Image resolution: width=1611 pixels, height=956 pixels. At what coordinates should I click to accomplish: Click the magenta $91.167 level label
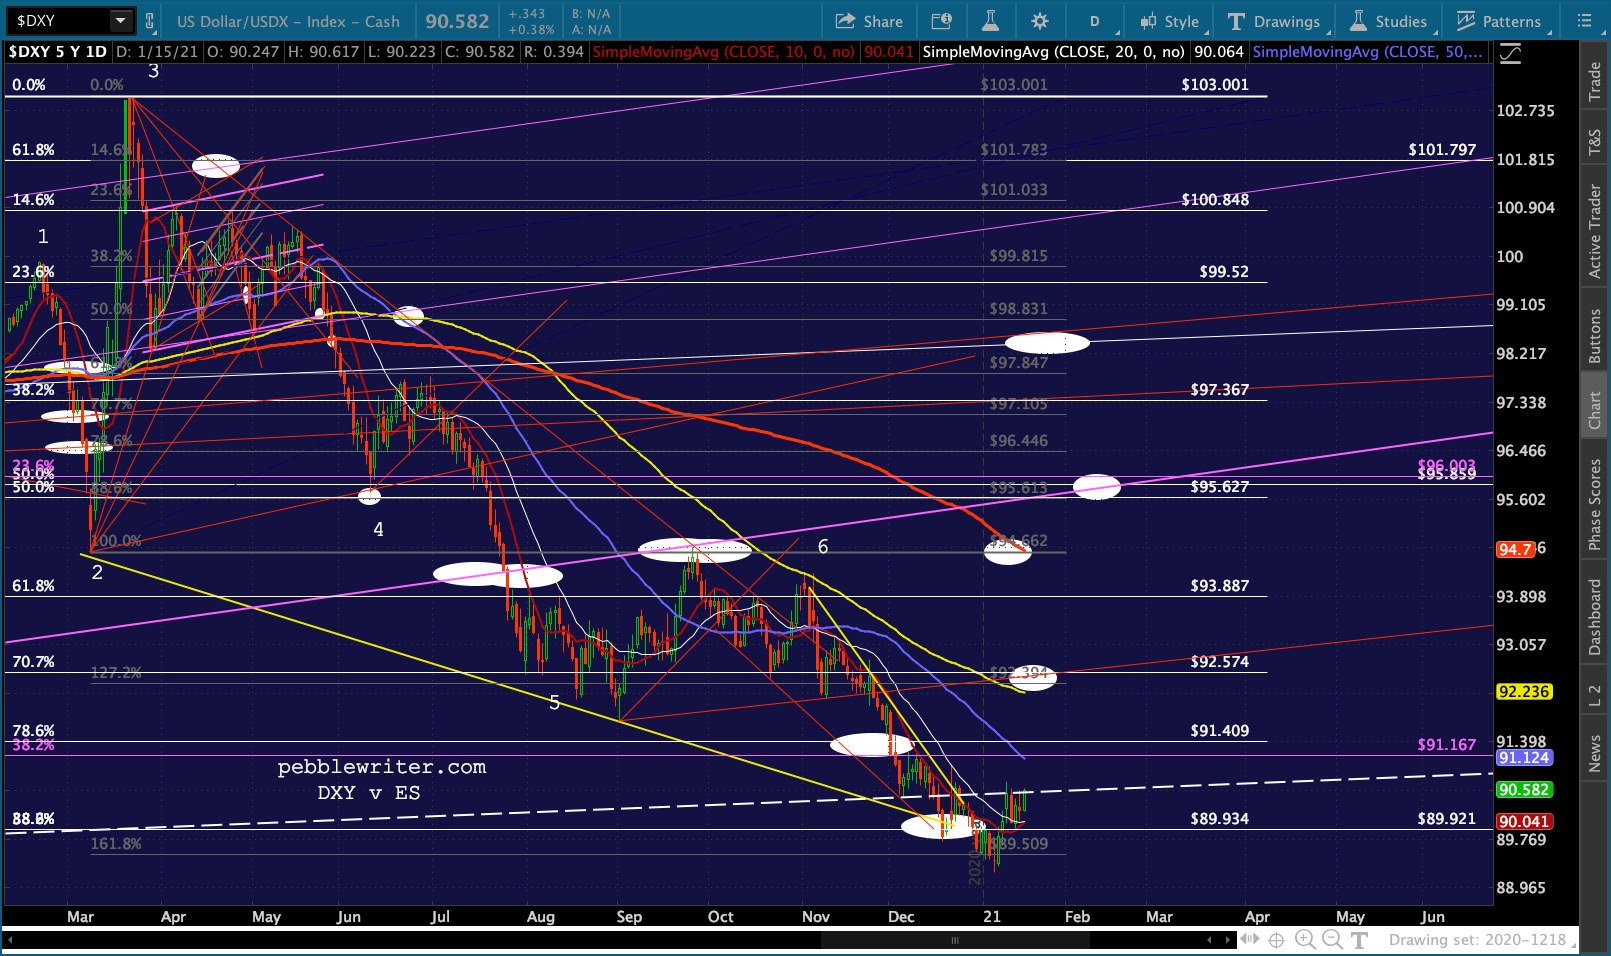coord(1447,745)
